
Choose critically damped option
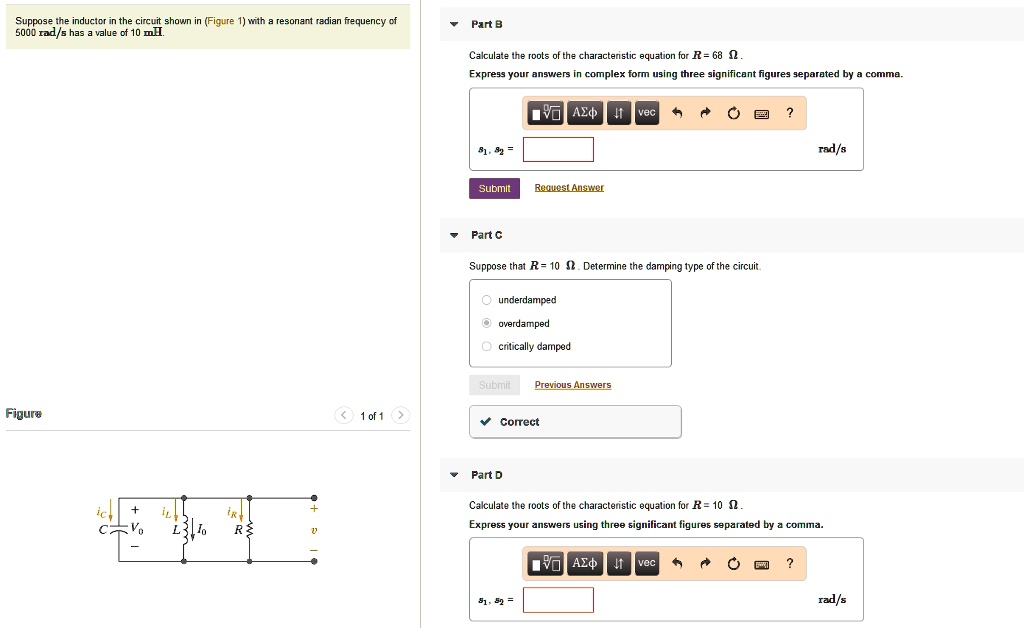coord(486,347)
